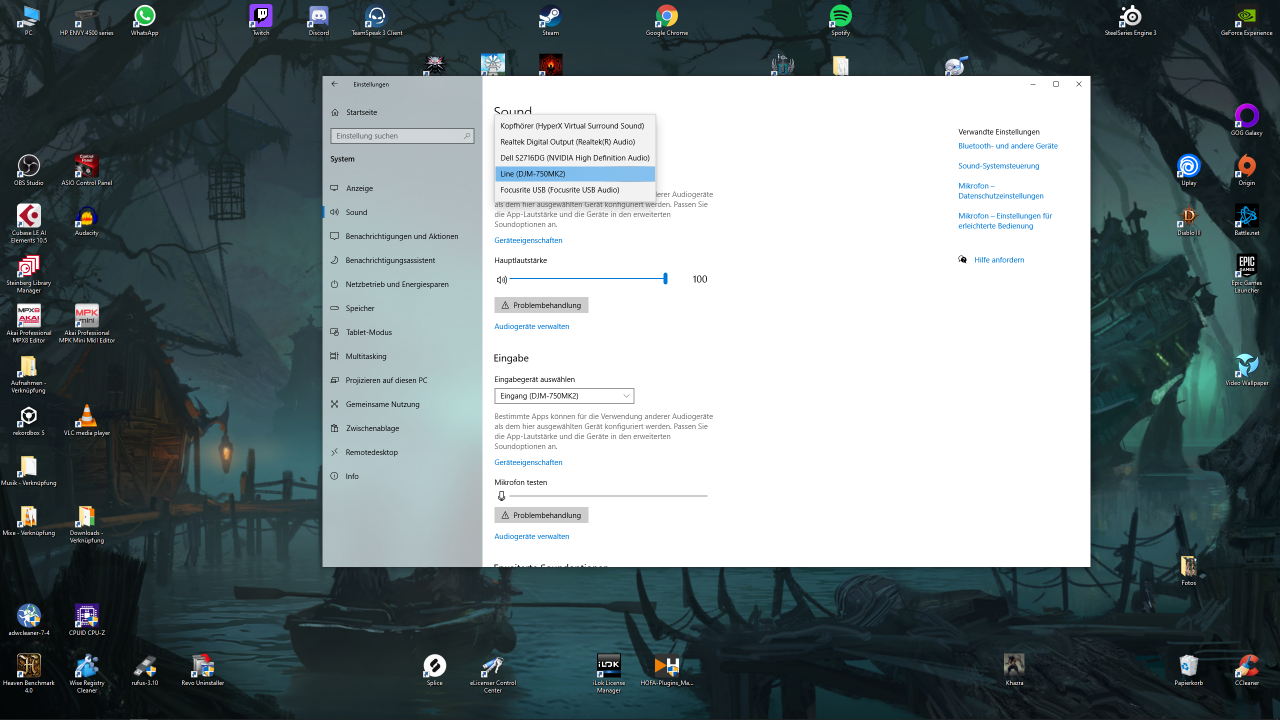The width and height of the screenshot is (1280, 720).
Task: Open TeamSpeak 3 Client icon
Action: coord(377,20)
